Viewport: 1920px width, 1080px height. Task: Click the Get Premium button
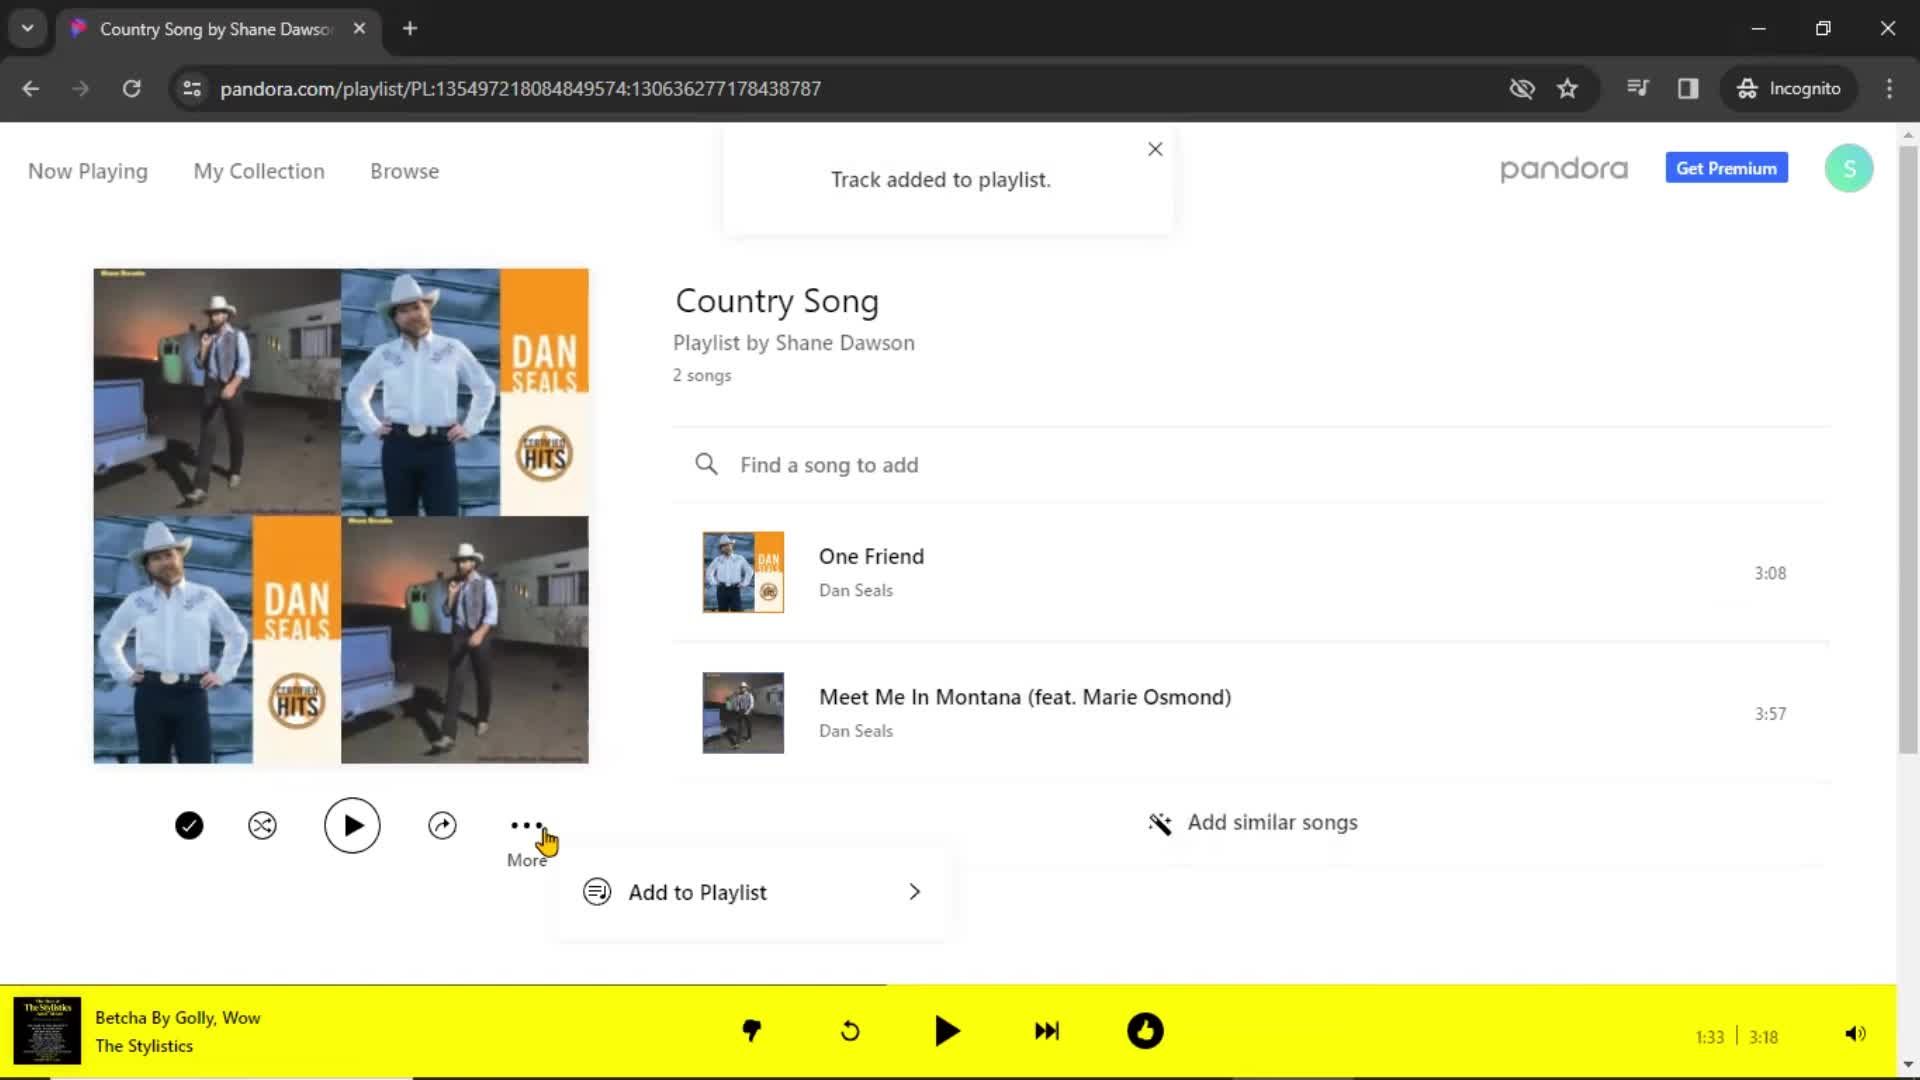pos(1727,169)
